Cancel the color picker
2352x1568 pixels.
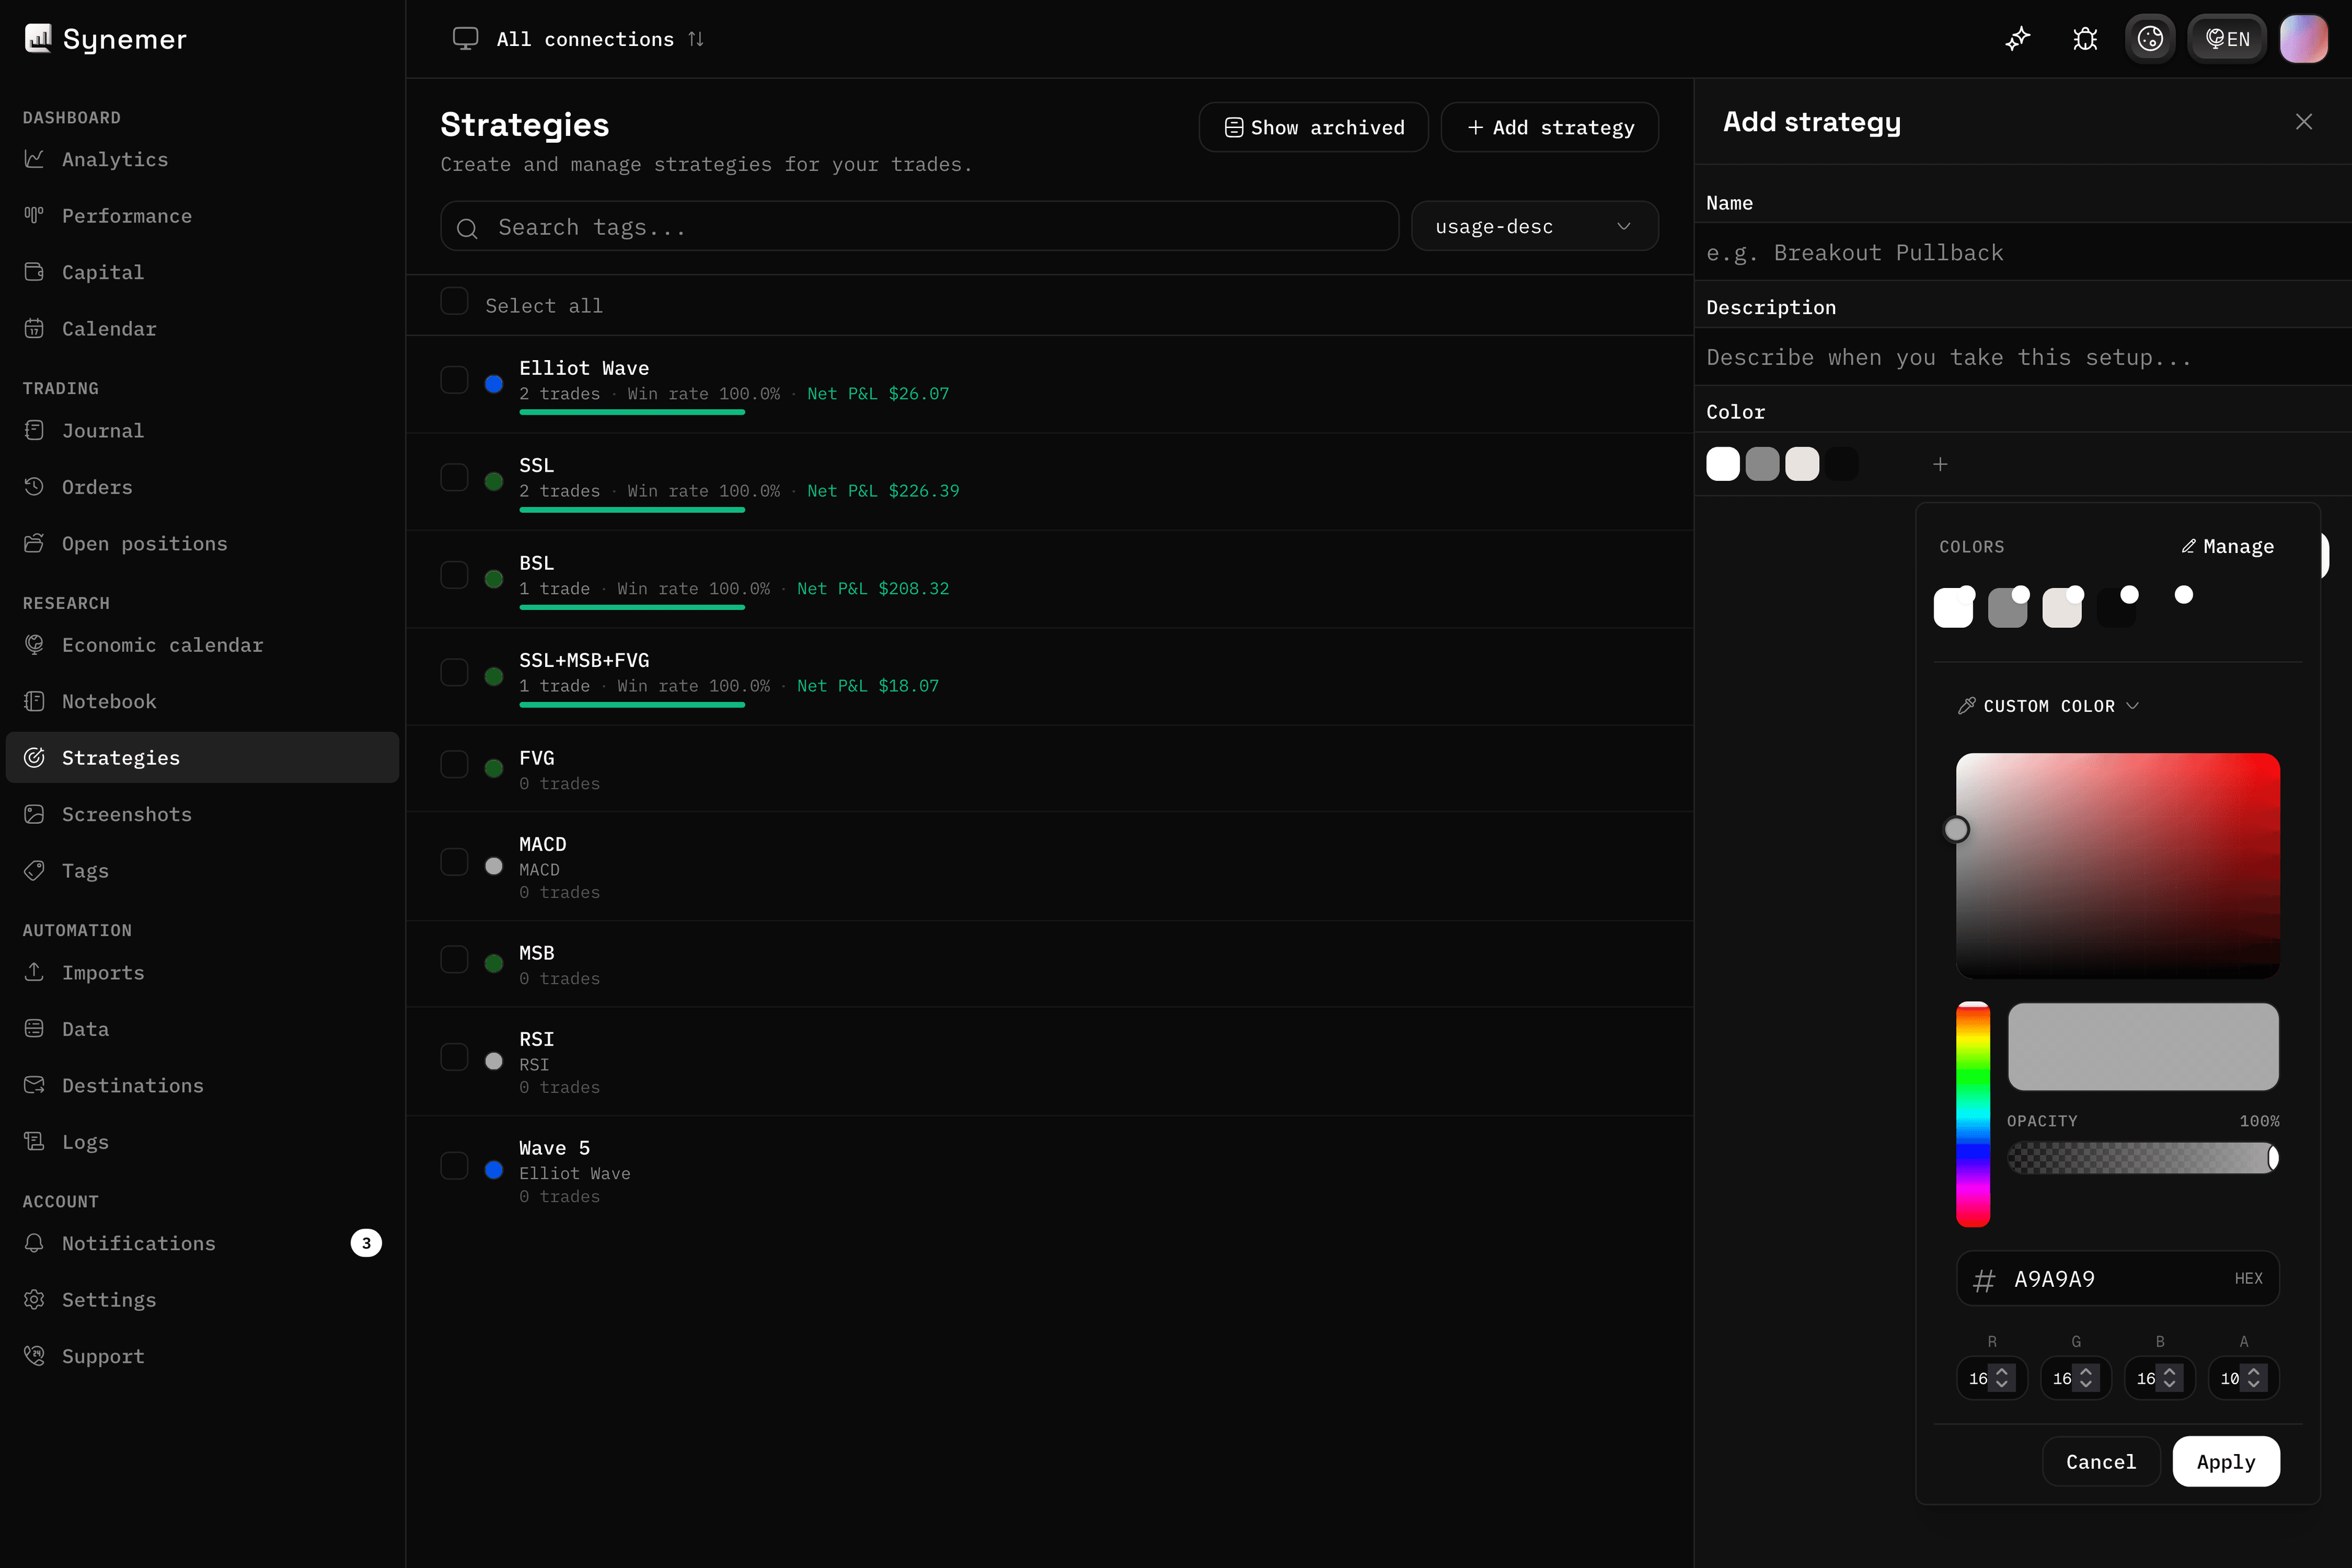(2101, 1462)
